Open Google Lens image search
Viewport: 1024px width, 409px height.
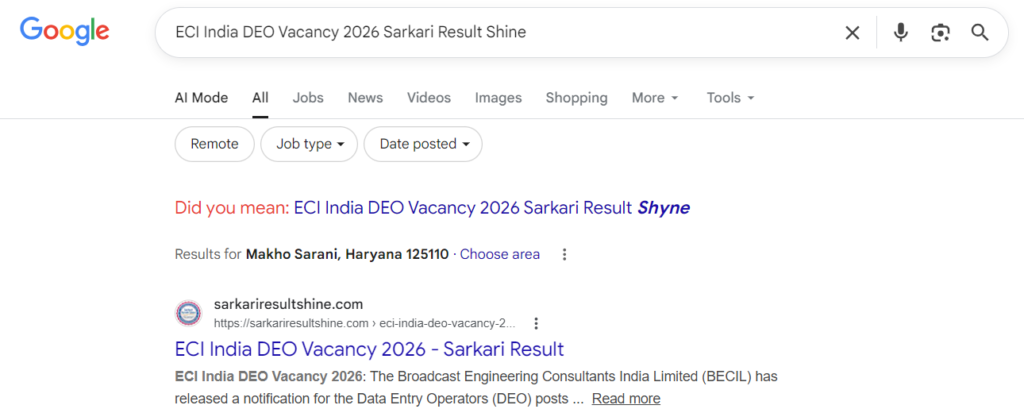click(x=940, y=32)
